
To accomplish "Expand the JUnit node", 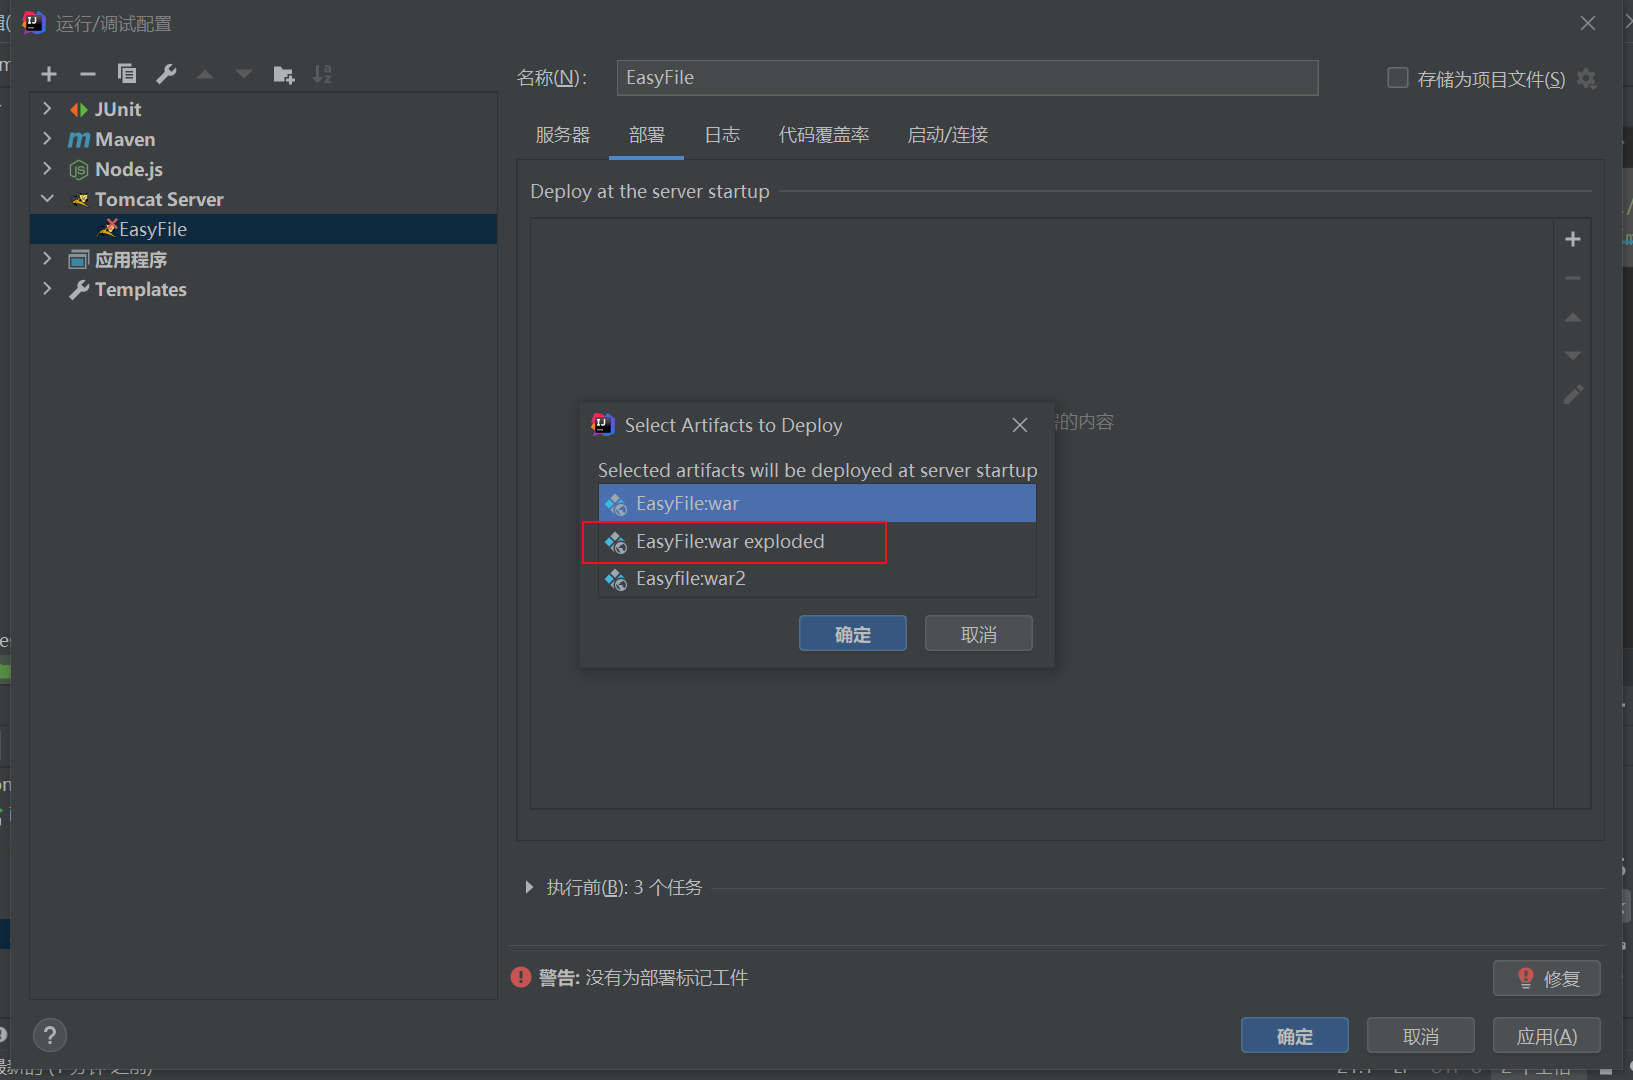I will 47,108.
